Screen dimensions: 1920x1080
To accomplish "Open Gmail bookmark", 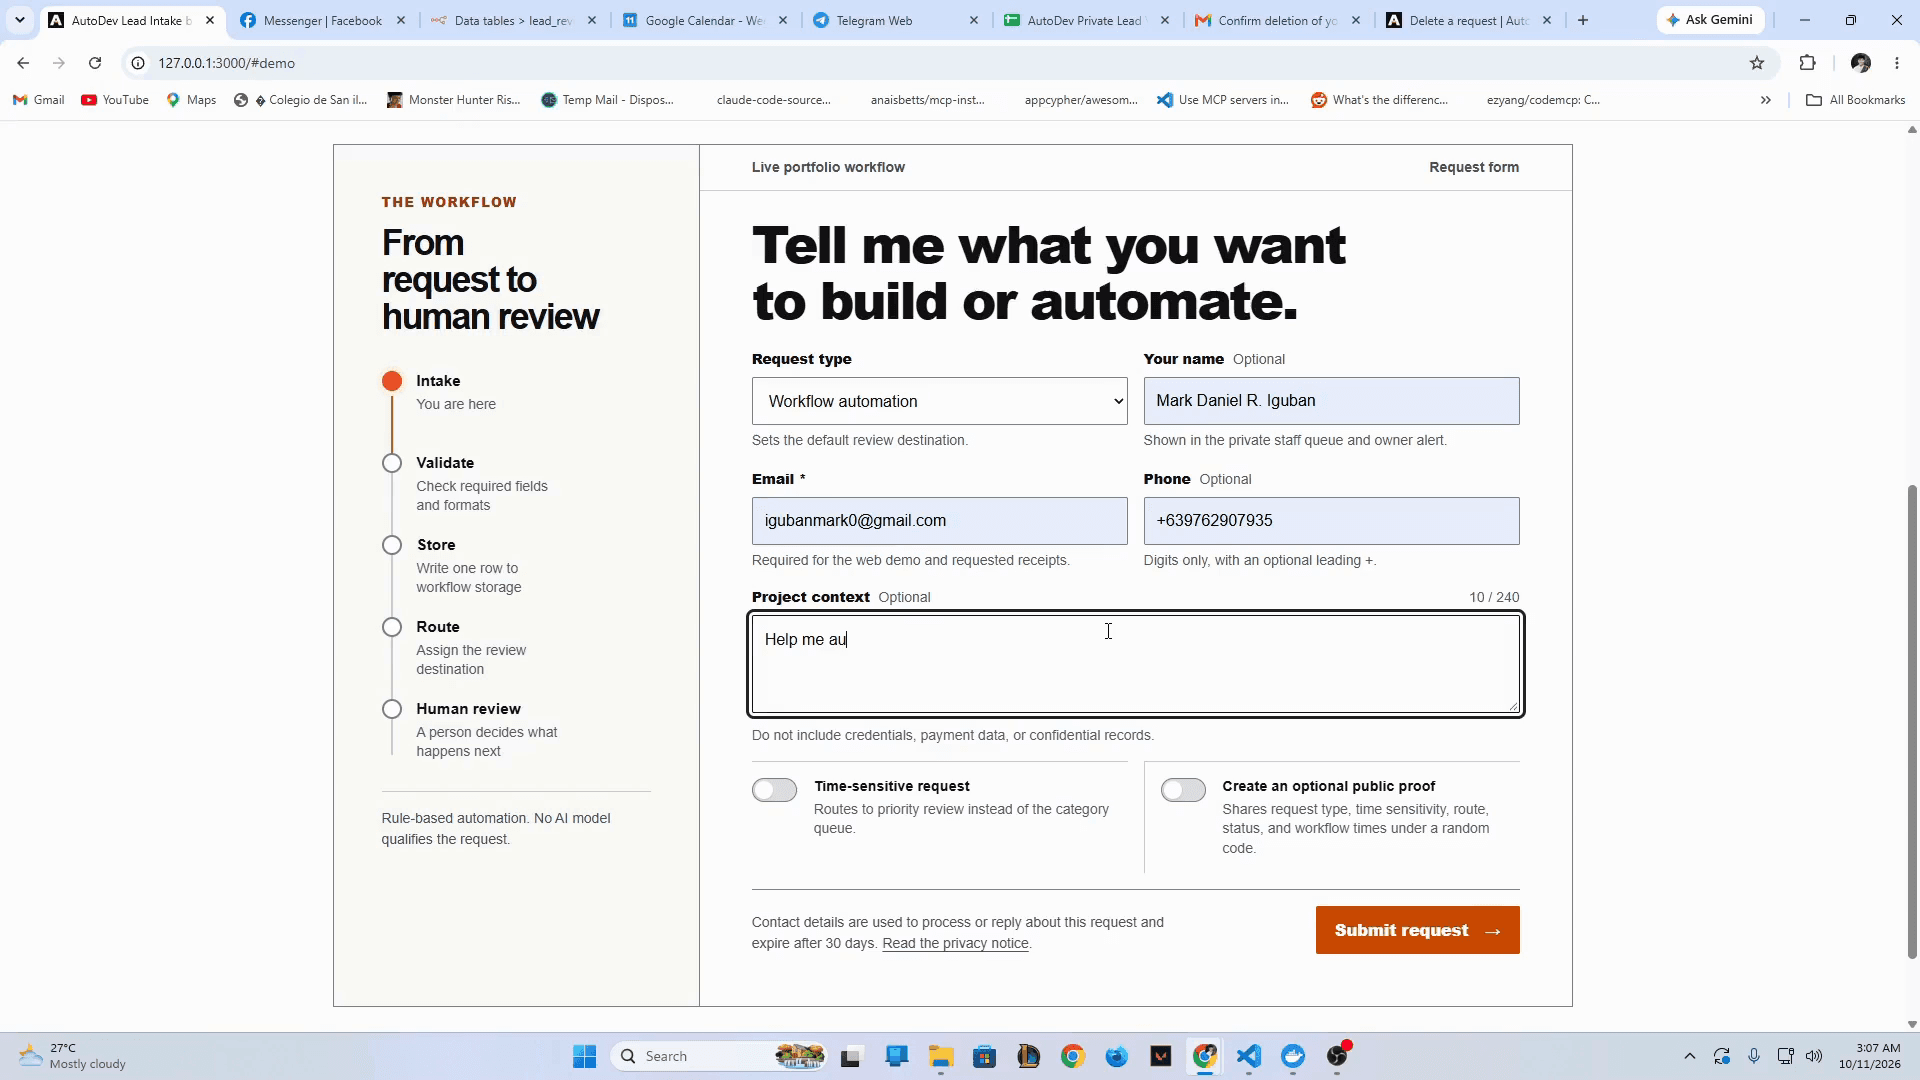I will click(39, 100).
